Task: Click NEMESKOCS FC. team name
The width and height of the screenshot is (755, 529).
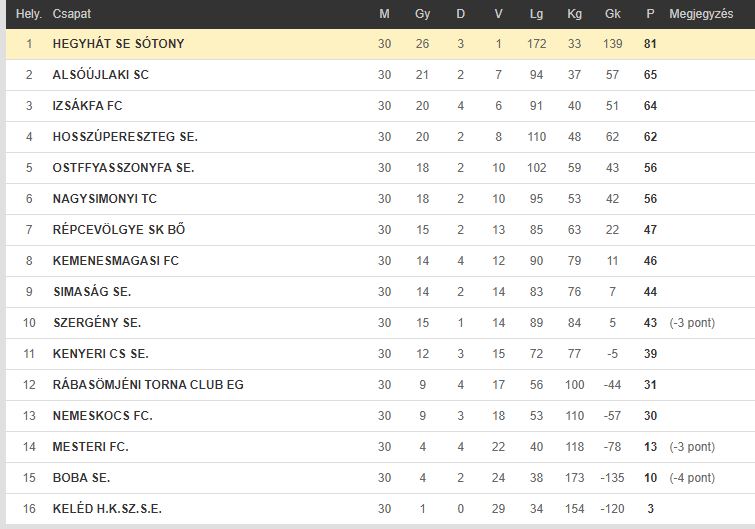Action: 103,415
